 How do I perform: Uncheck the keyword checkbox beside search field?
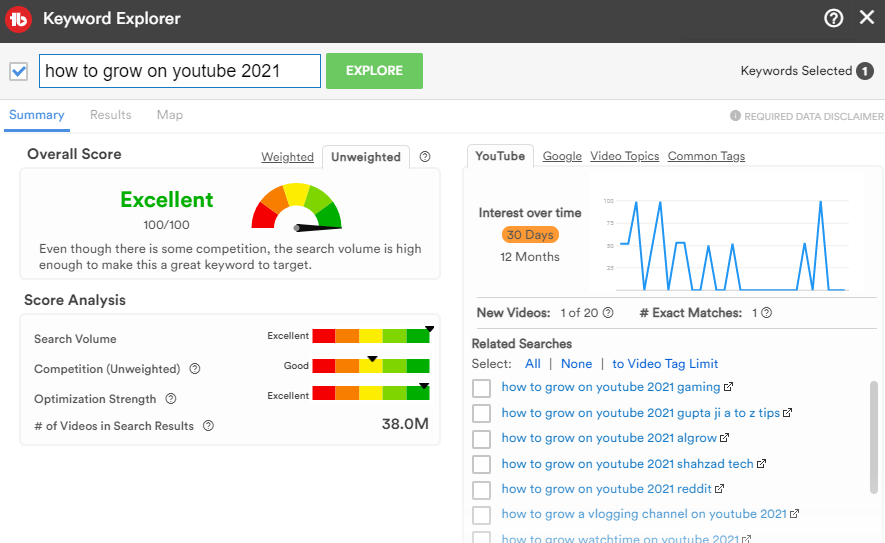[19, 72]
